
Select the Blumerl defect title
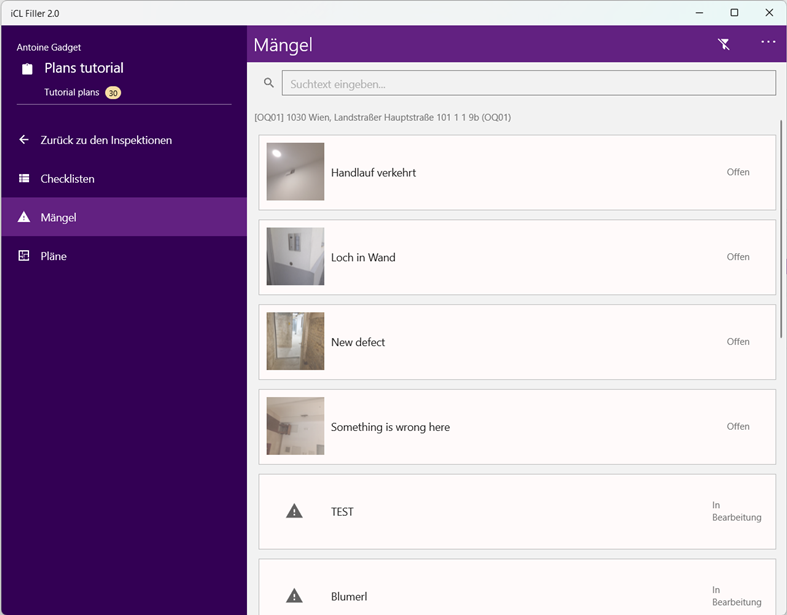pos(349,596)
